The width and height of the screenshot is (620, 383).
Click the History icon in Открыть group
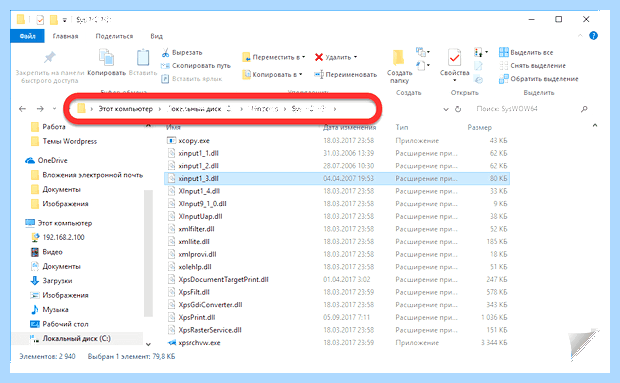point(478,79)
